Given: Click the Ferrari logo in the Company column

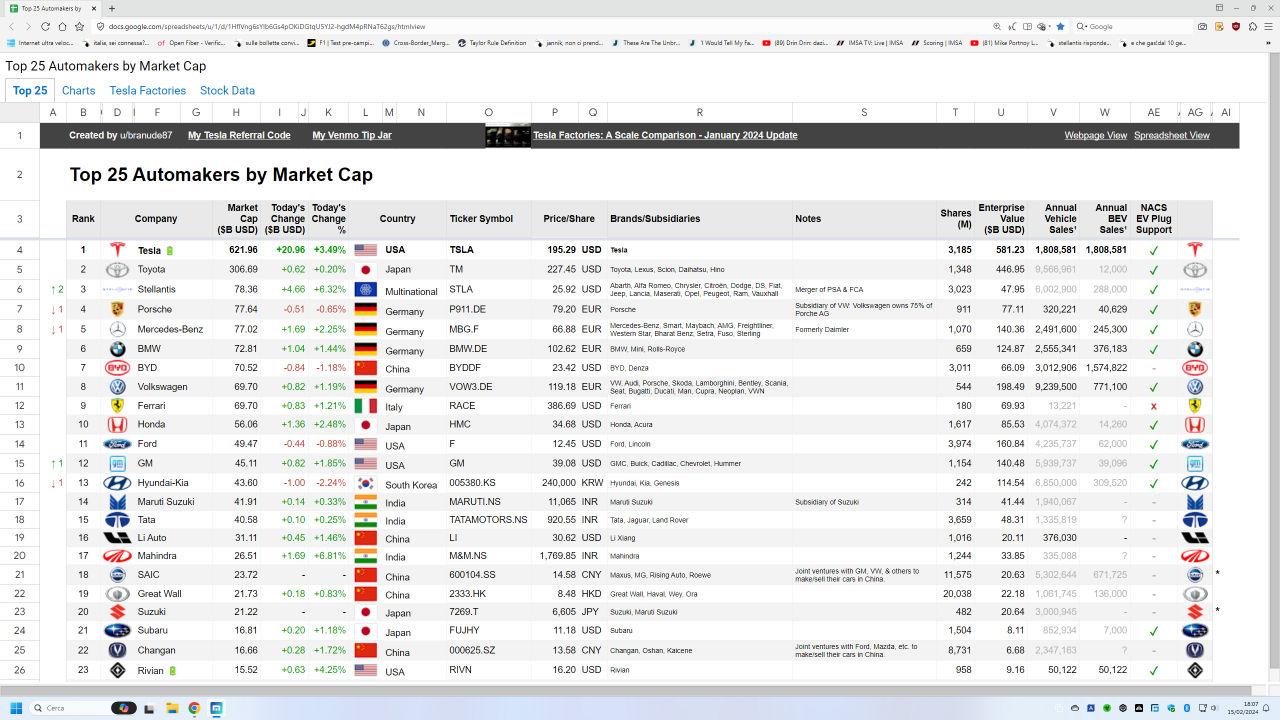Looking at the screenshot, I should click(118, 406).
